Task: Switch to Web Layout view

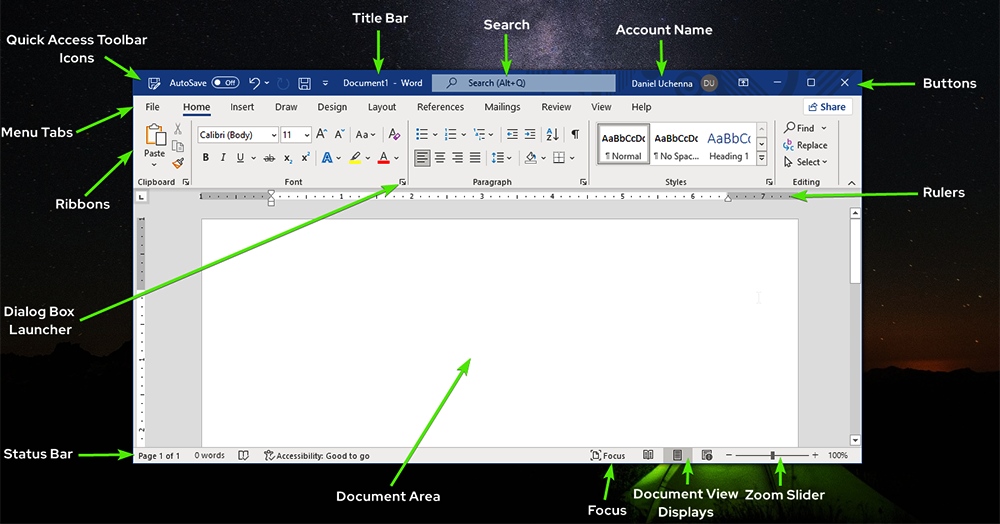Action: (707, 455)
